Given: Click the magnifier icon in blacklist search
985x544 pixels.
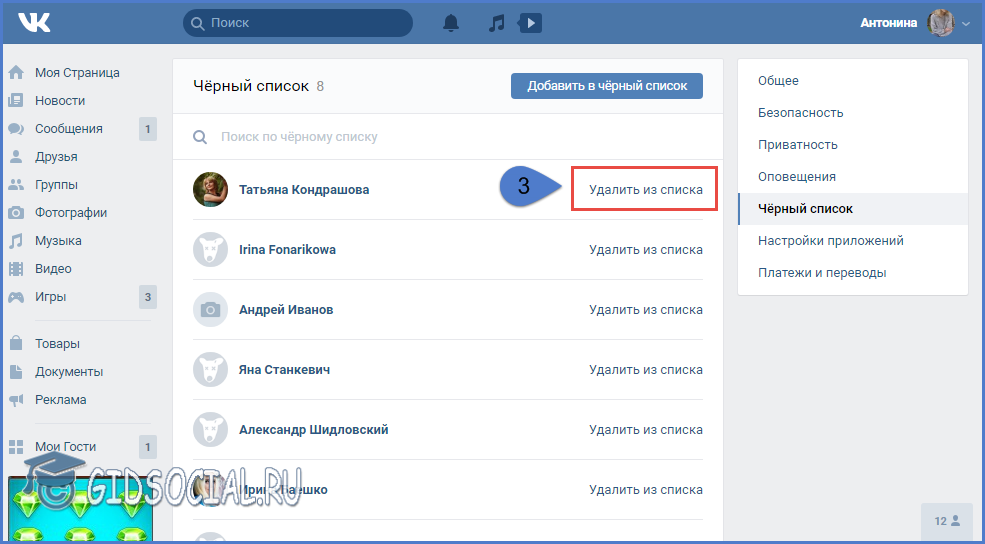Looking at the screenshot, I should (200, 137).
